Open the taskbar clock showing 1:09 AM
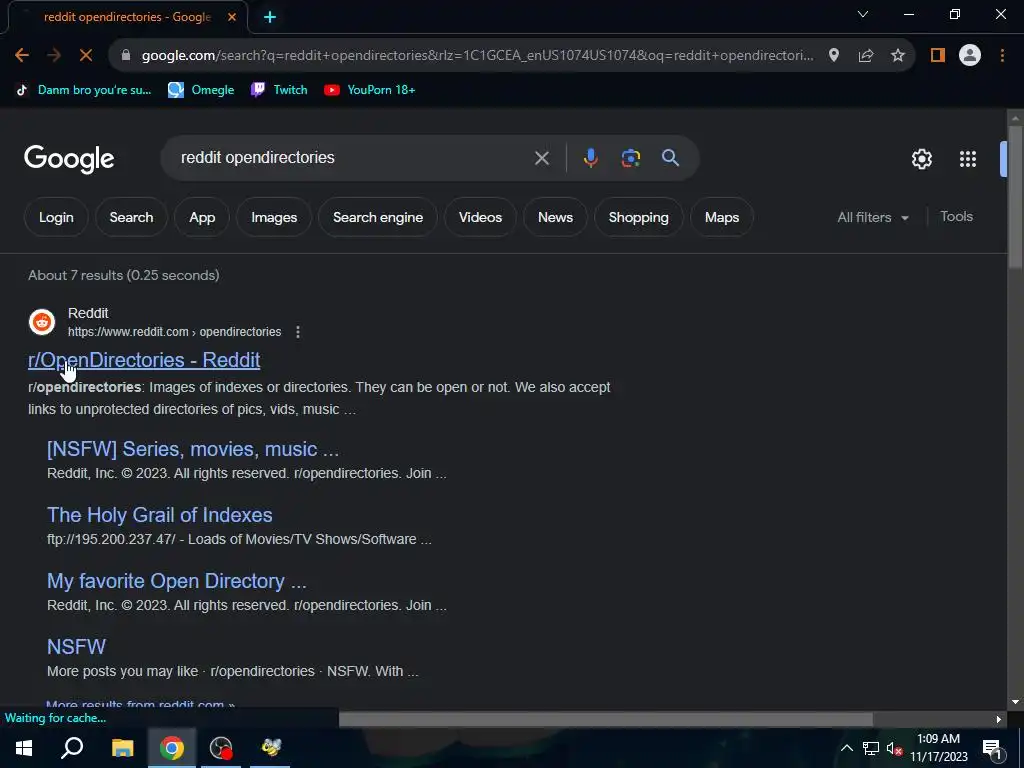1024x768 pixels. pyautogui.click(x=938, y=748)
